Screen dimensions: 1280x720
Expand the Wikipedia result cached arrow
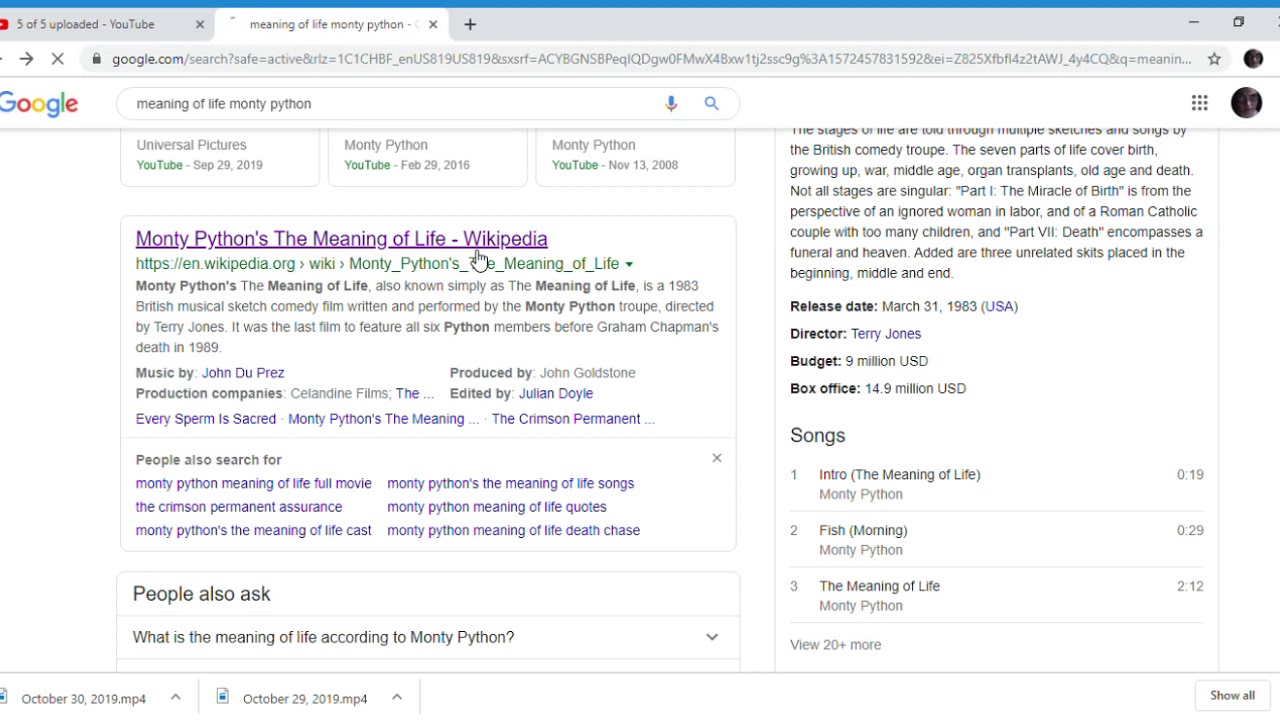pyautogui.click(x=629, y=265)
